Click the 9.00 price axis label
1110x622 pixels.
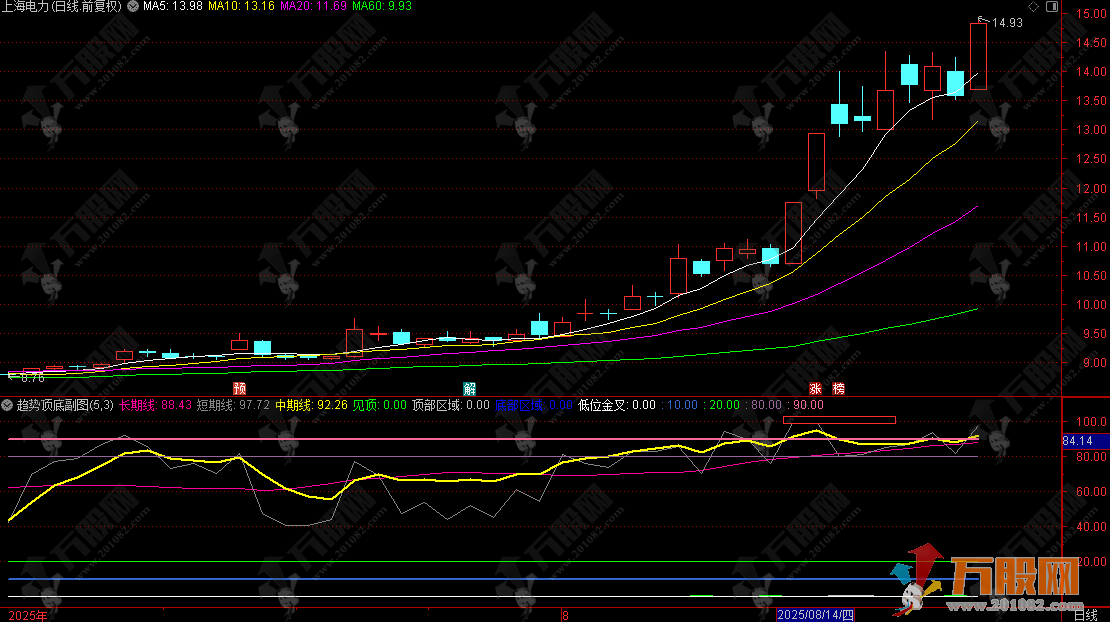1094,362
